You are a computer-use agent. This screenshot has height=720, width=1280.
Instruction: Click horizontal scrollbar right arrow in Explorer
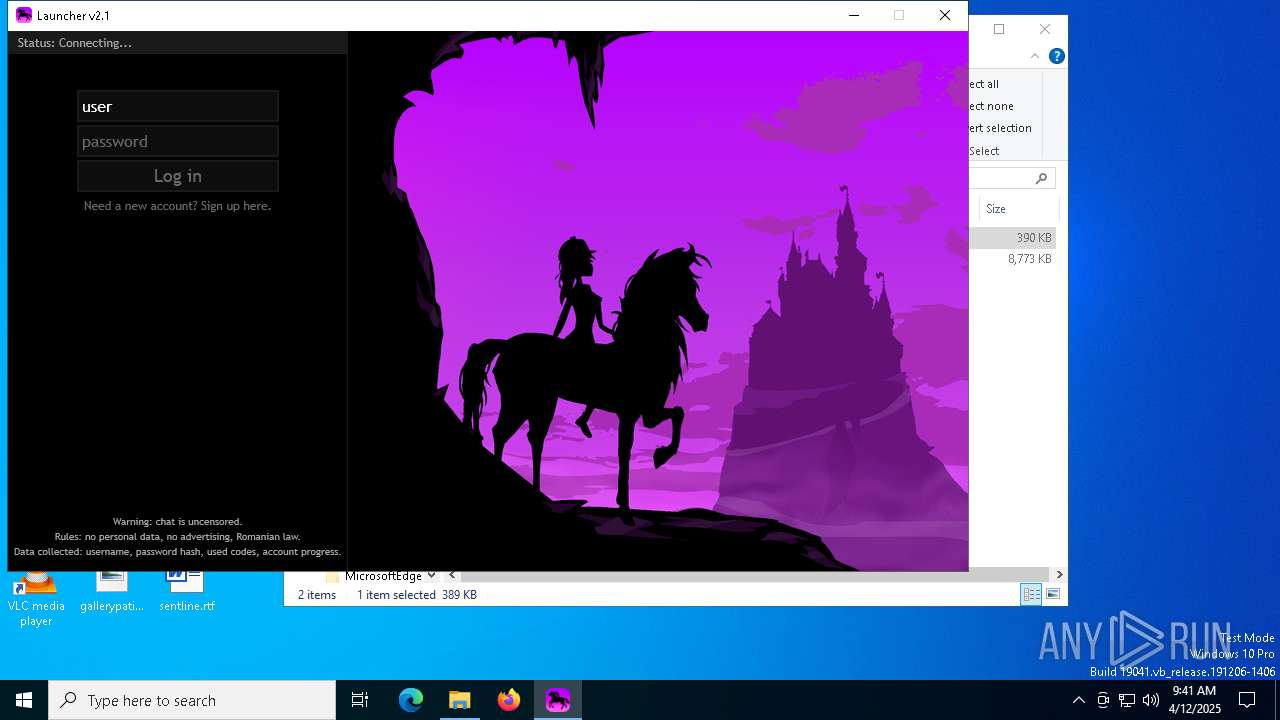[1059, 575]
